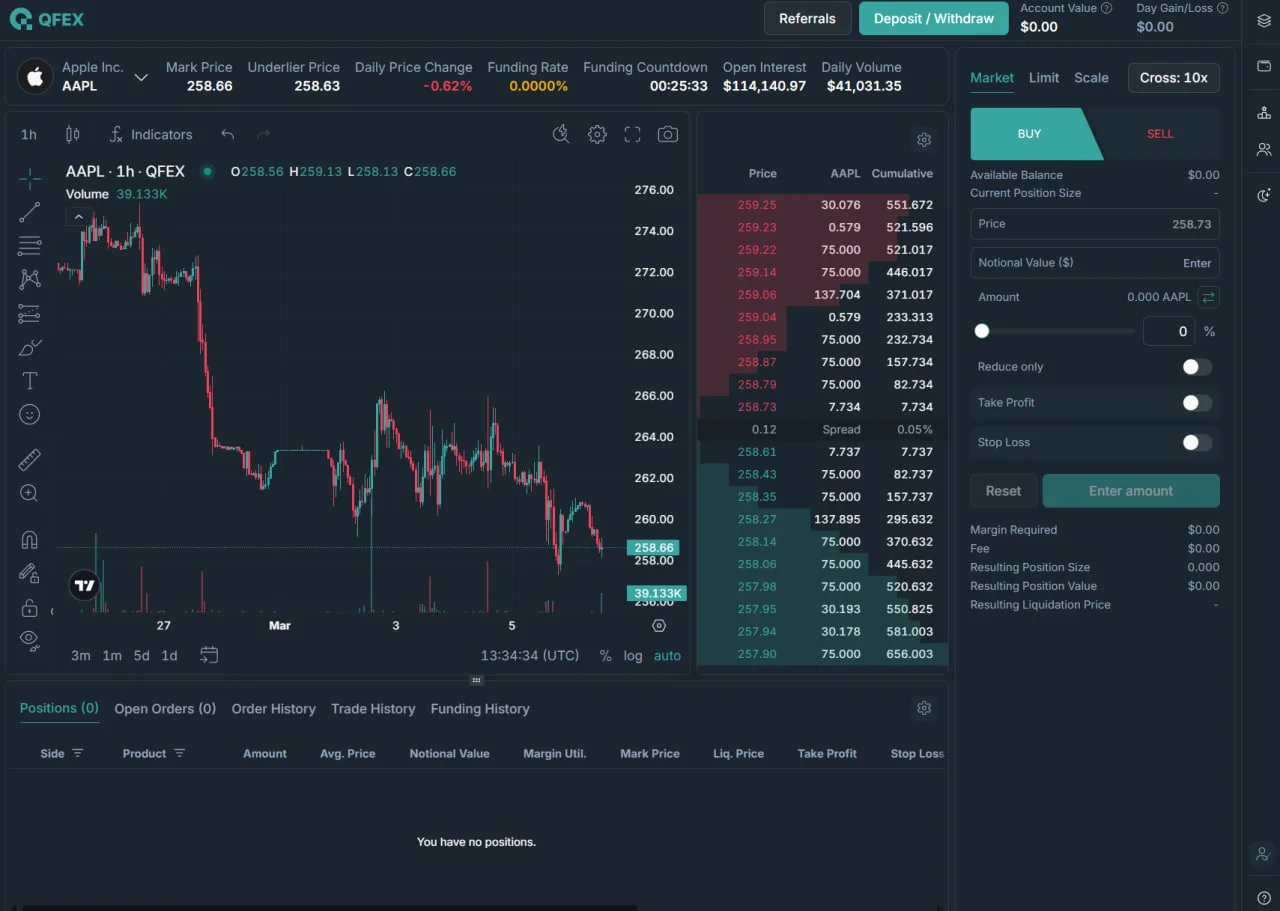
Task: Open positions table settings gear
Action: (924, 708)
